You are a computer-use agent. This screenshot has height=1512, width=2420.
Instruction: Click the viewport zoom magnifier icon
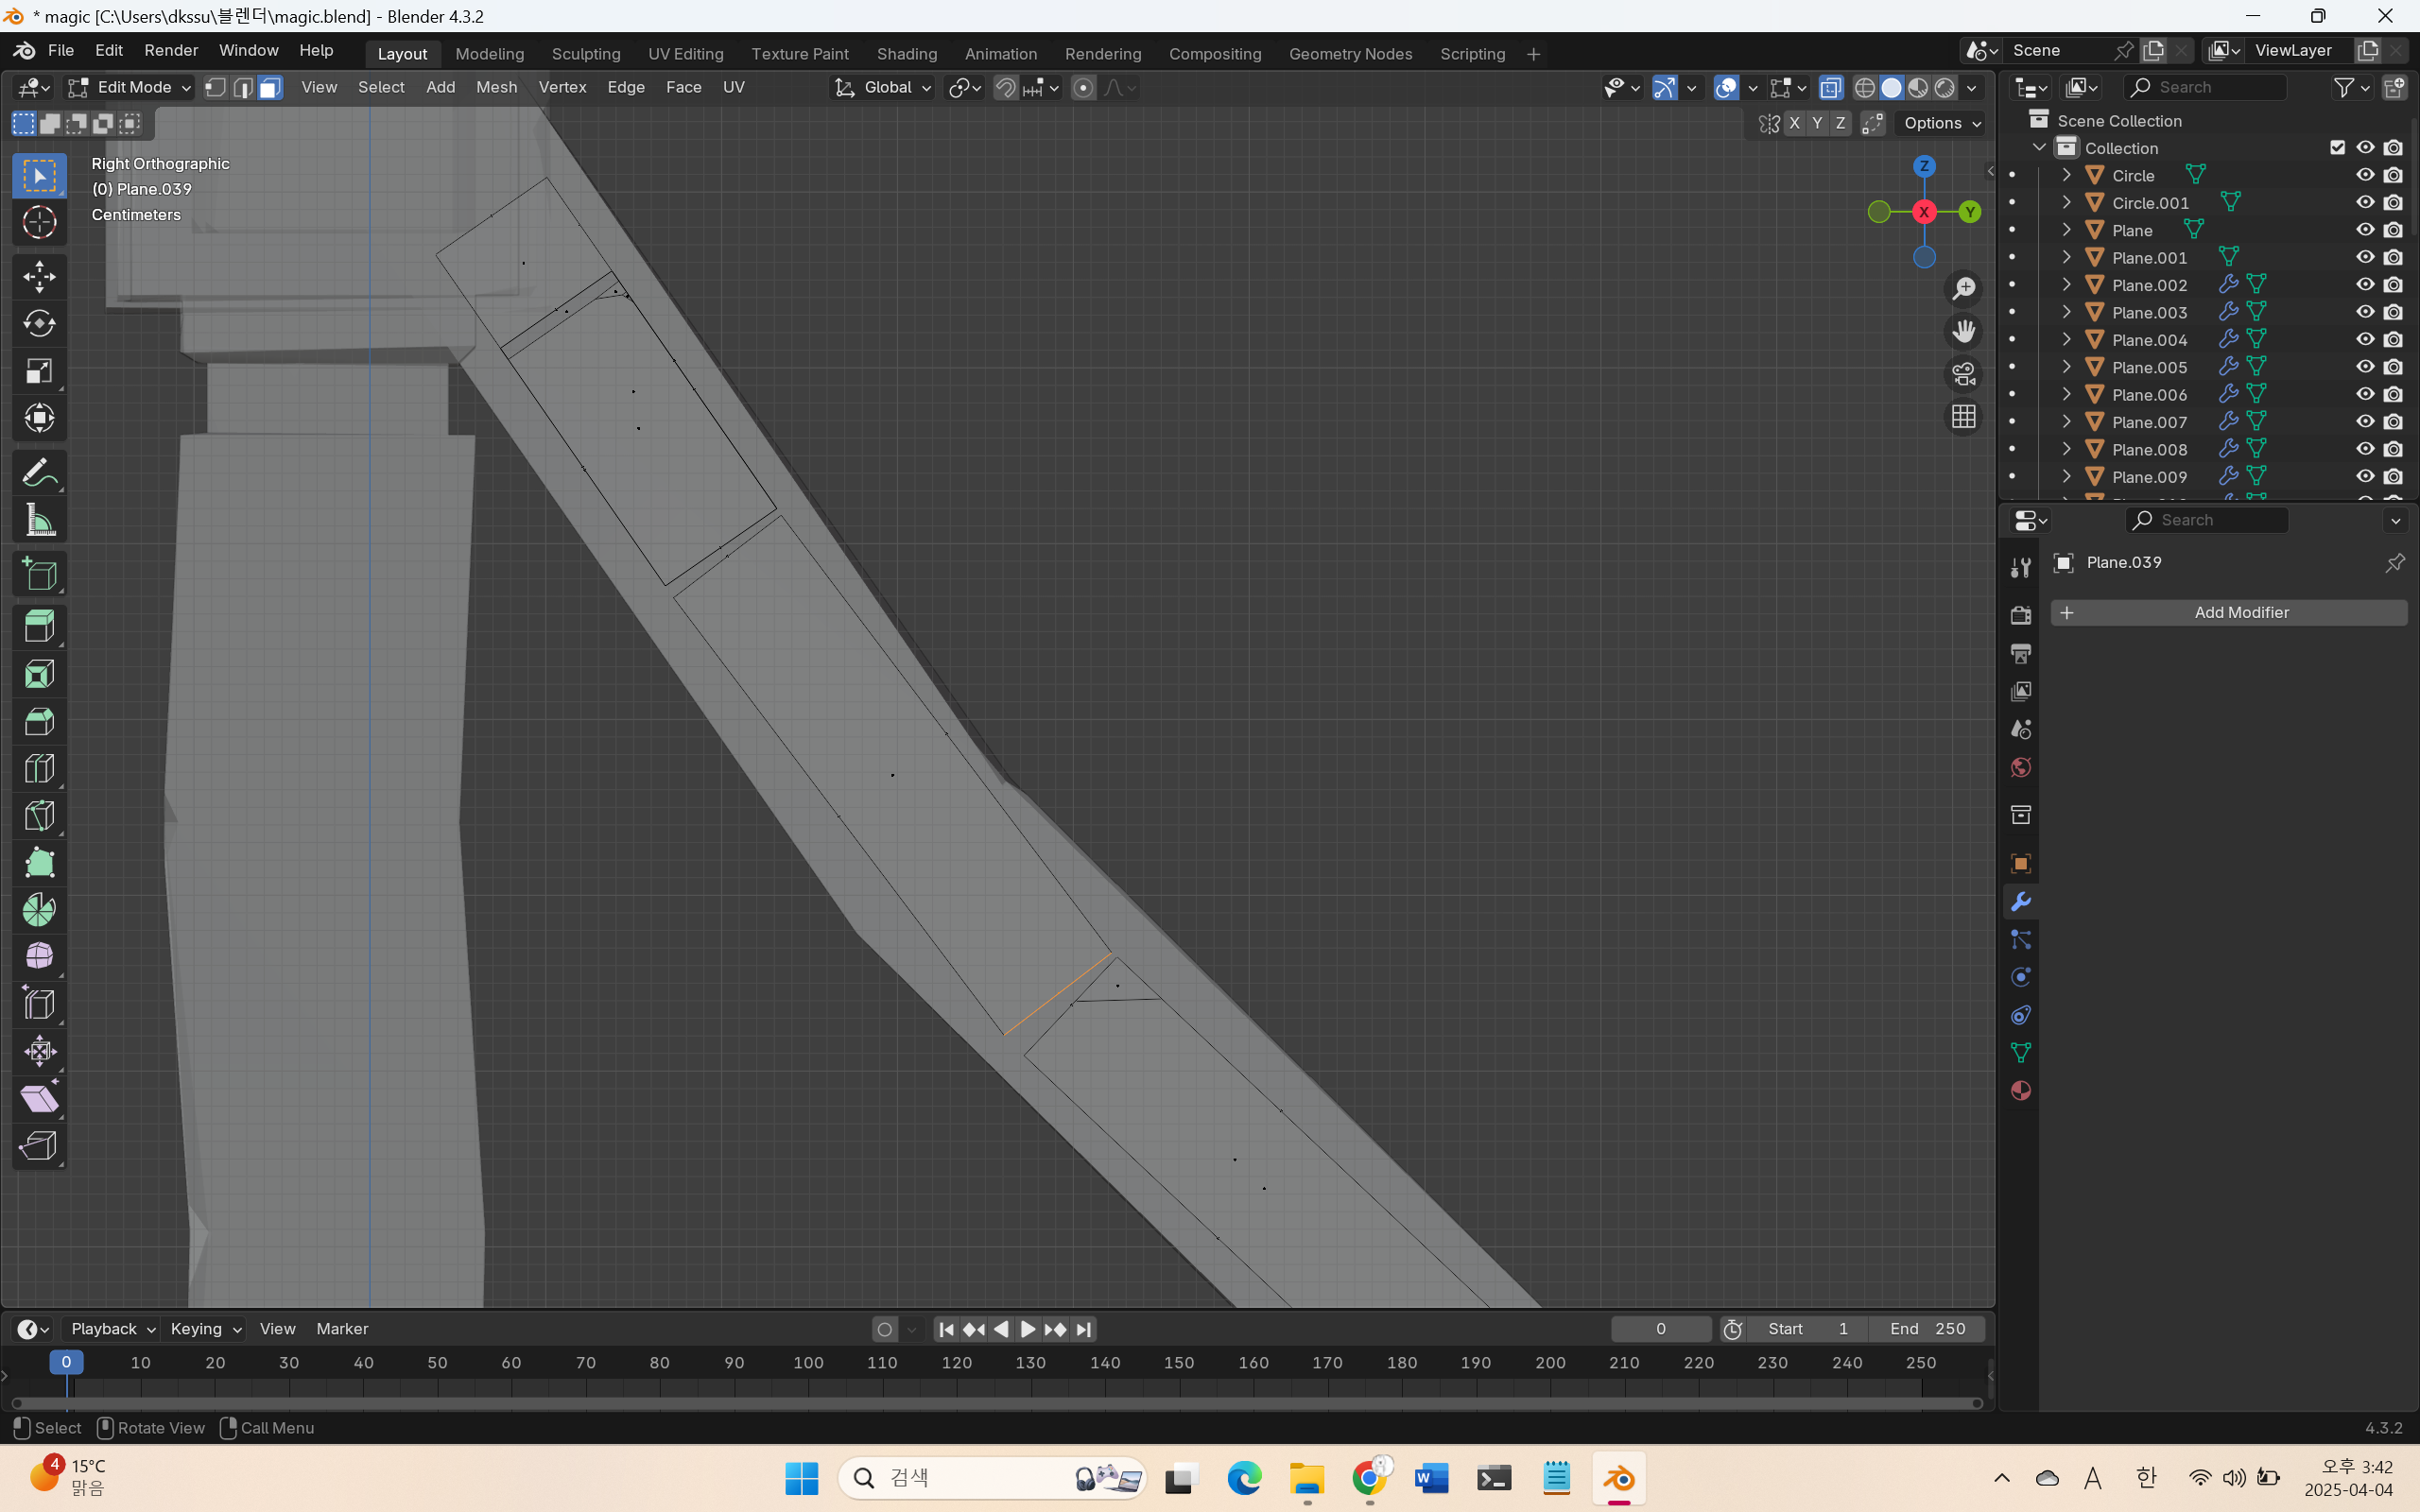point(1964,289)
